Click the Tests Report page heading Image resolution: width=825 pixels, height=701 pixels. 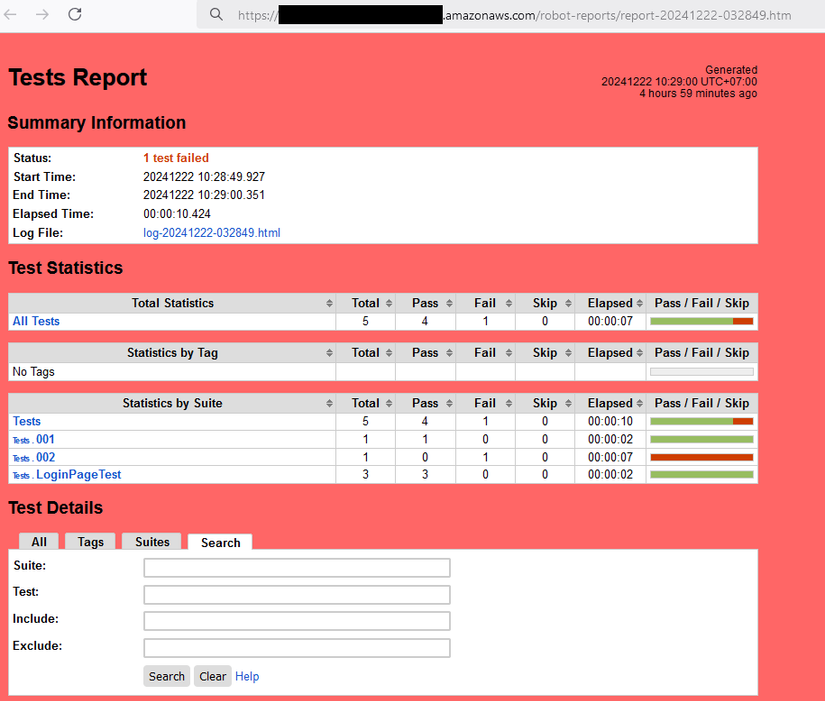point(78,77)
